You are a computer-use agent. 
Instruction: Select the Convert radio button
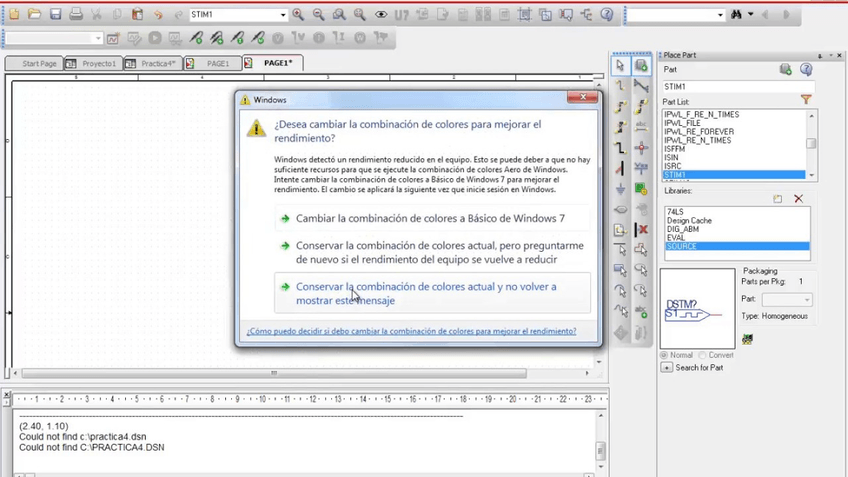click(702, 355)
